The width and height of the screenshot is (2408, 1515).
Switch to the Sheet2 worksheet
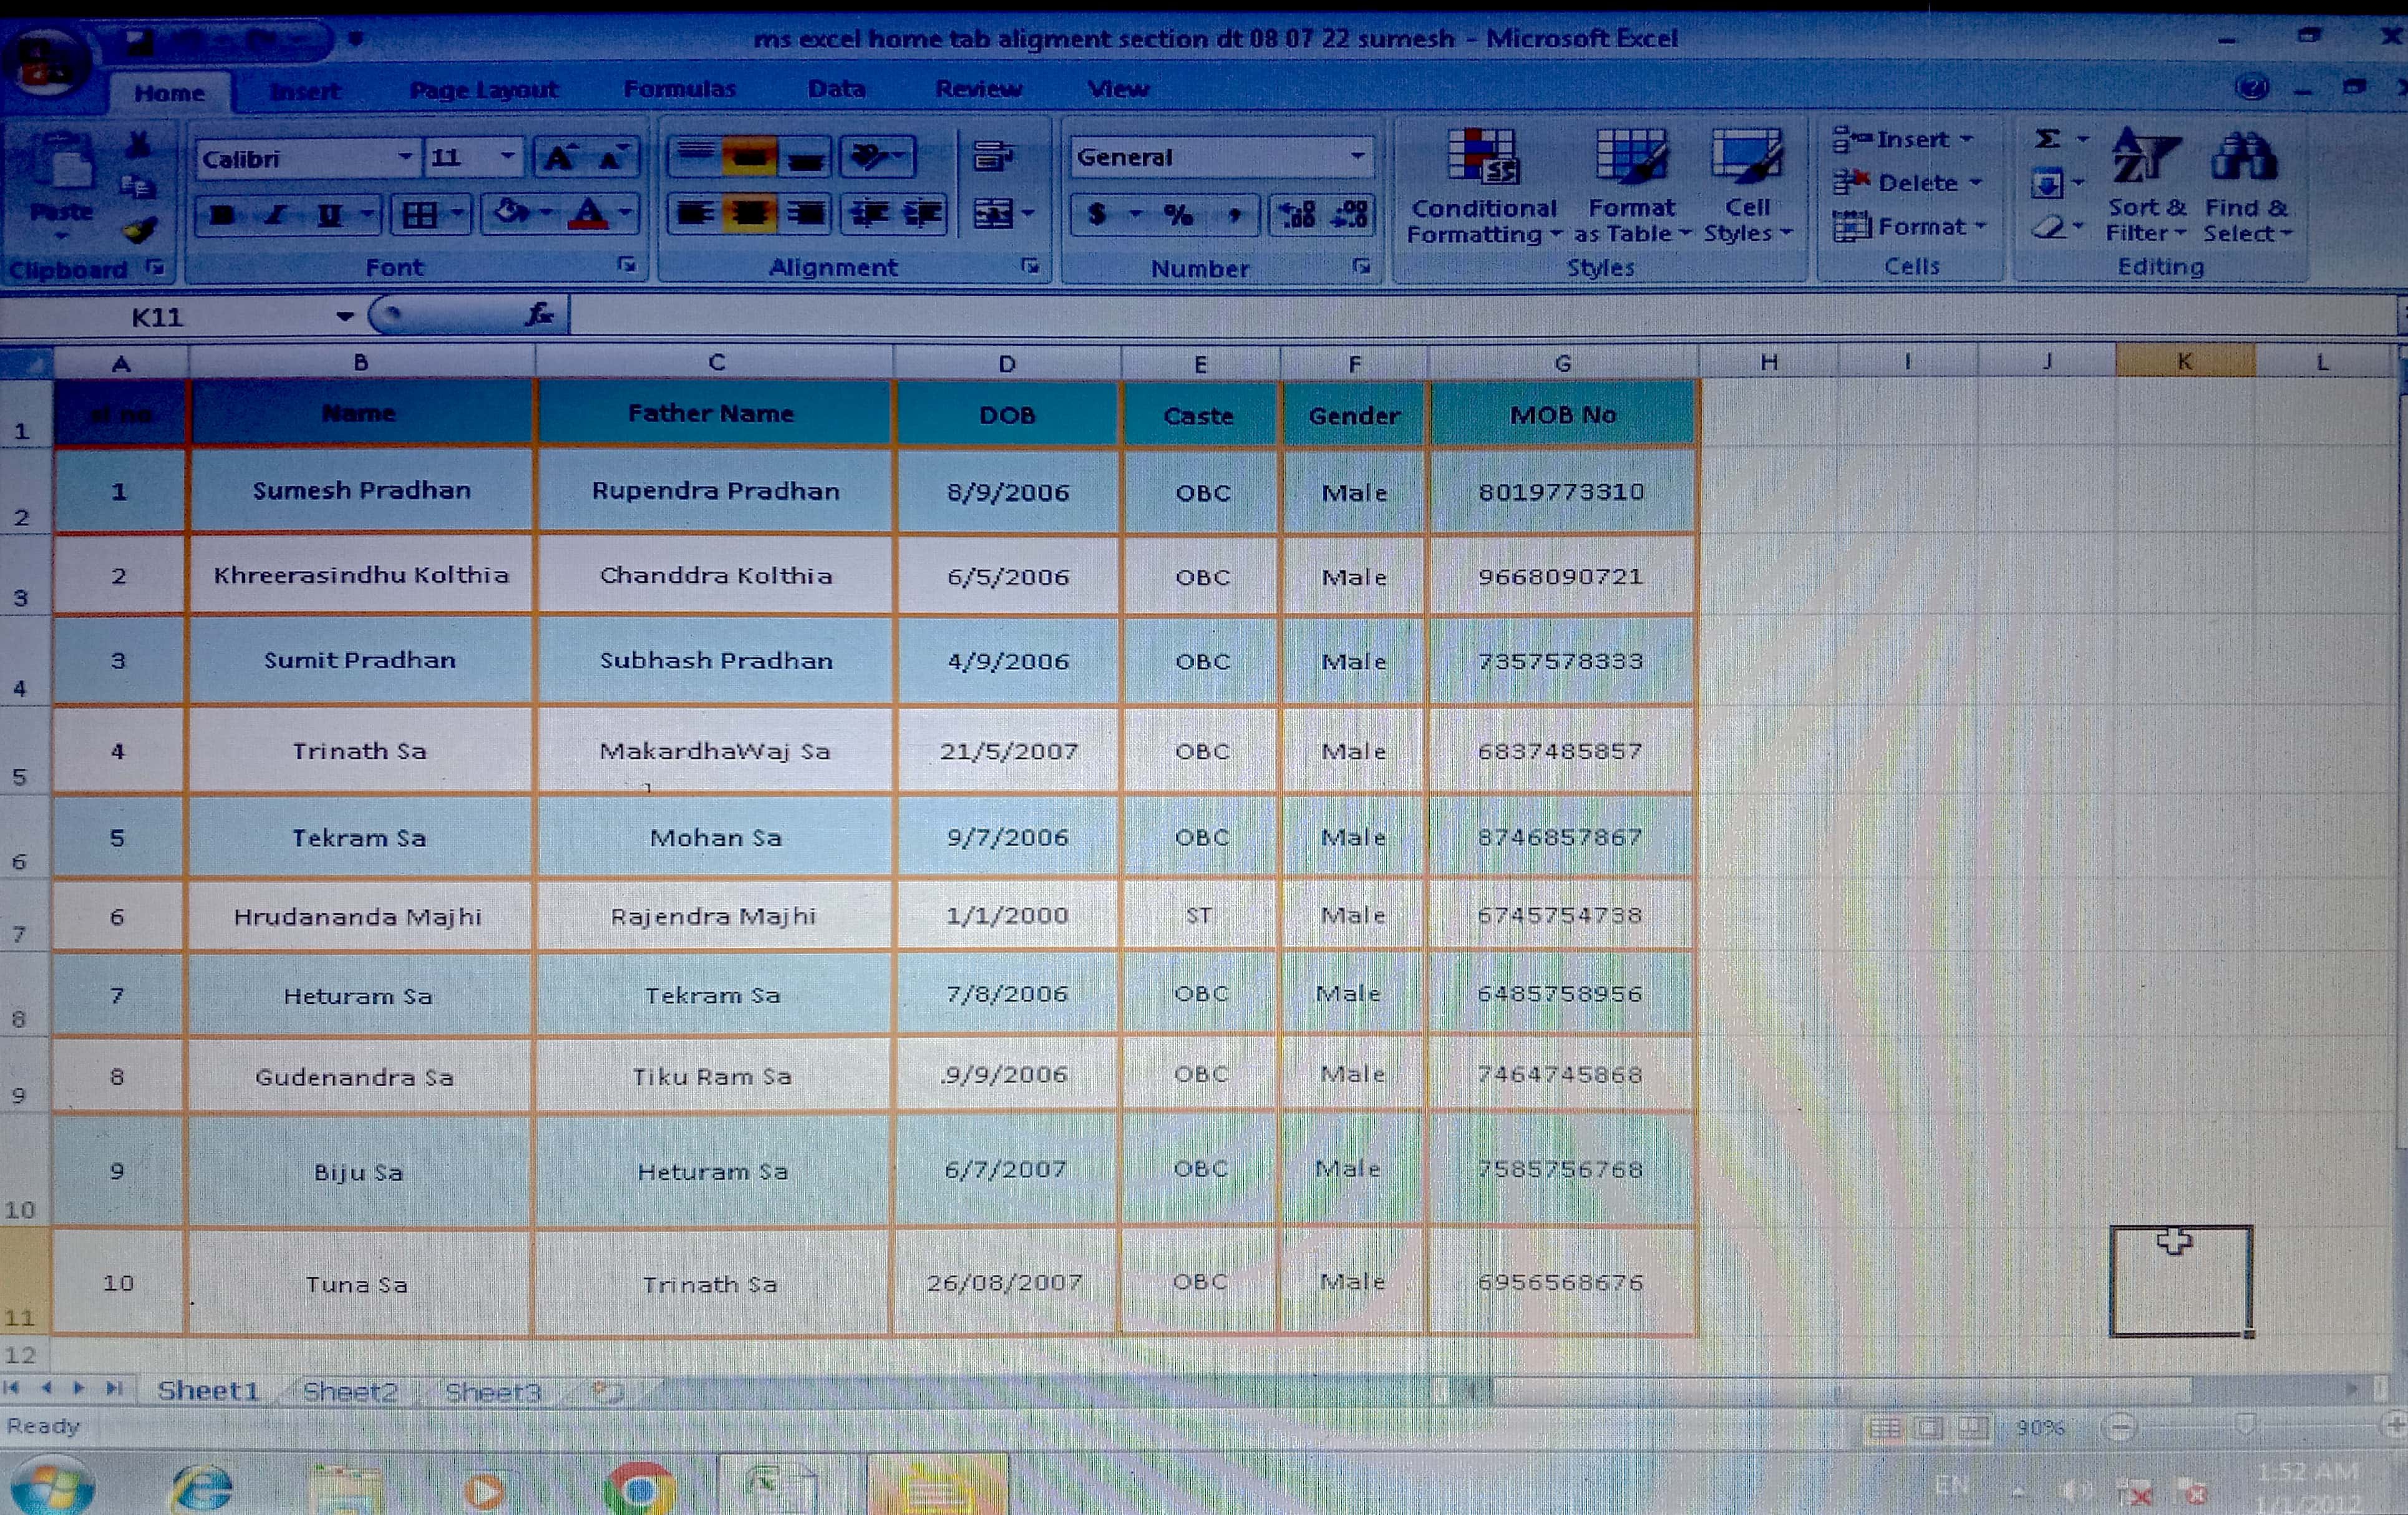[350, 1391]
